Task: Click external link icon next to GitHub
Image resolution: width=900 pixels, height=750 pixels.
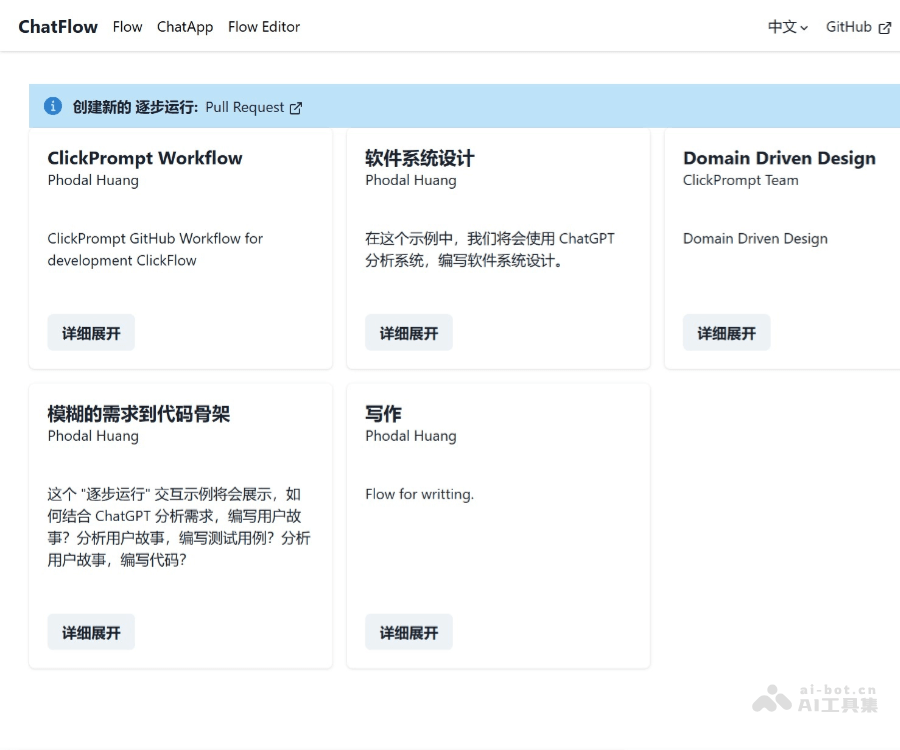Action: (884, 28)
